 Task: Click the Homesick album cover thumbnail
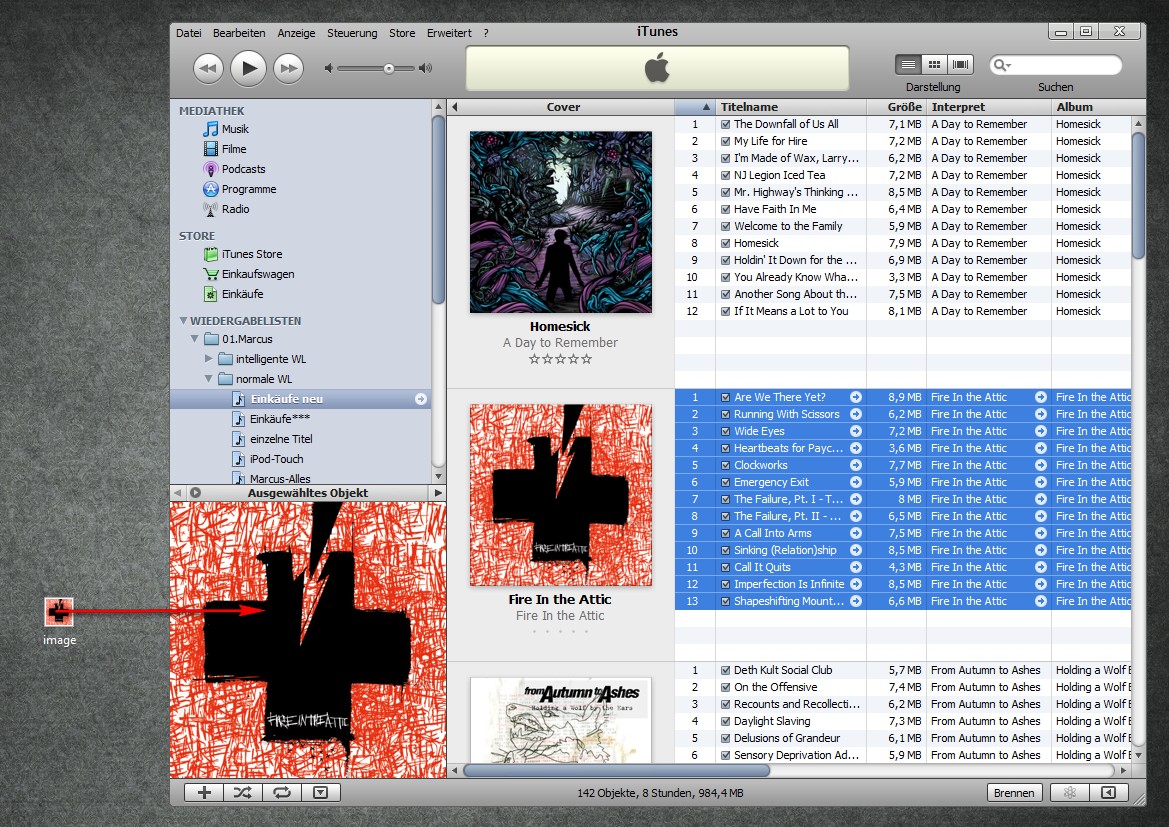(561, 222)
